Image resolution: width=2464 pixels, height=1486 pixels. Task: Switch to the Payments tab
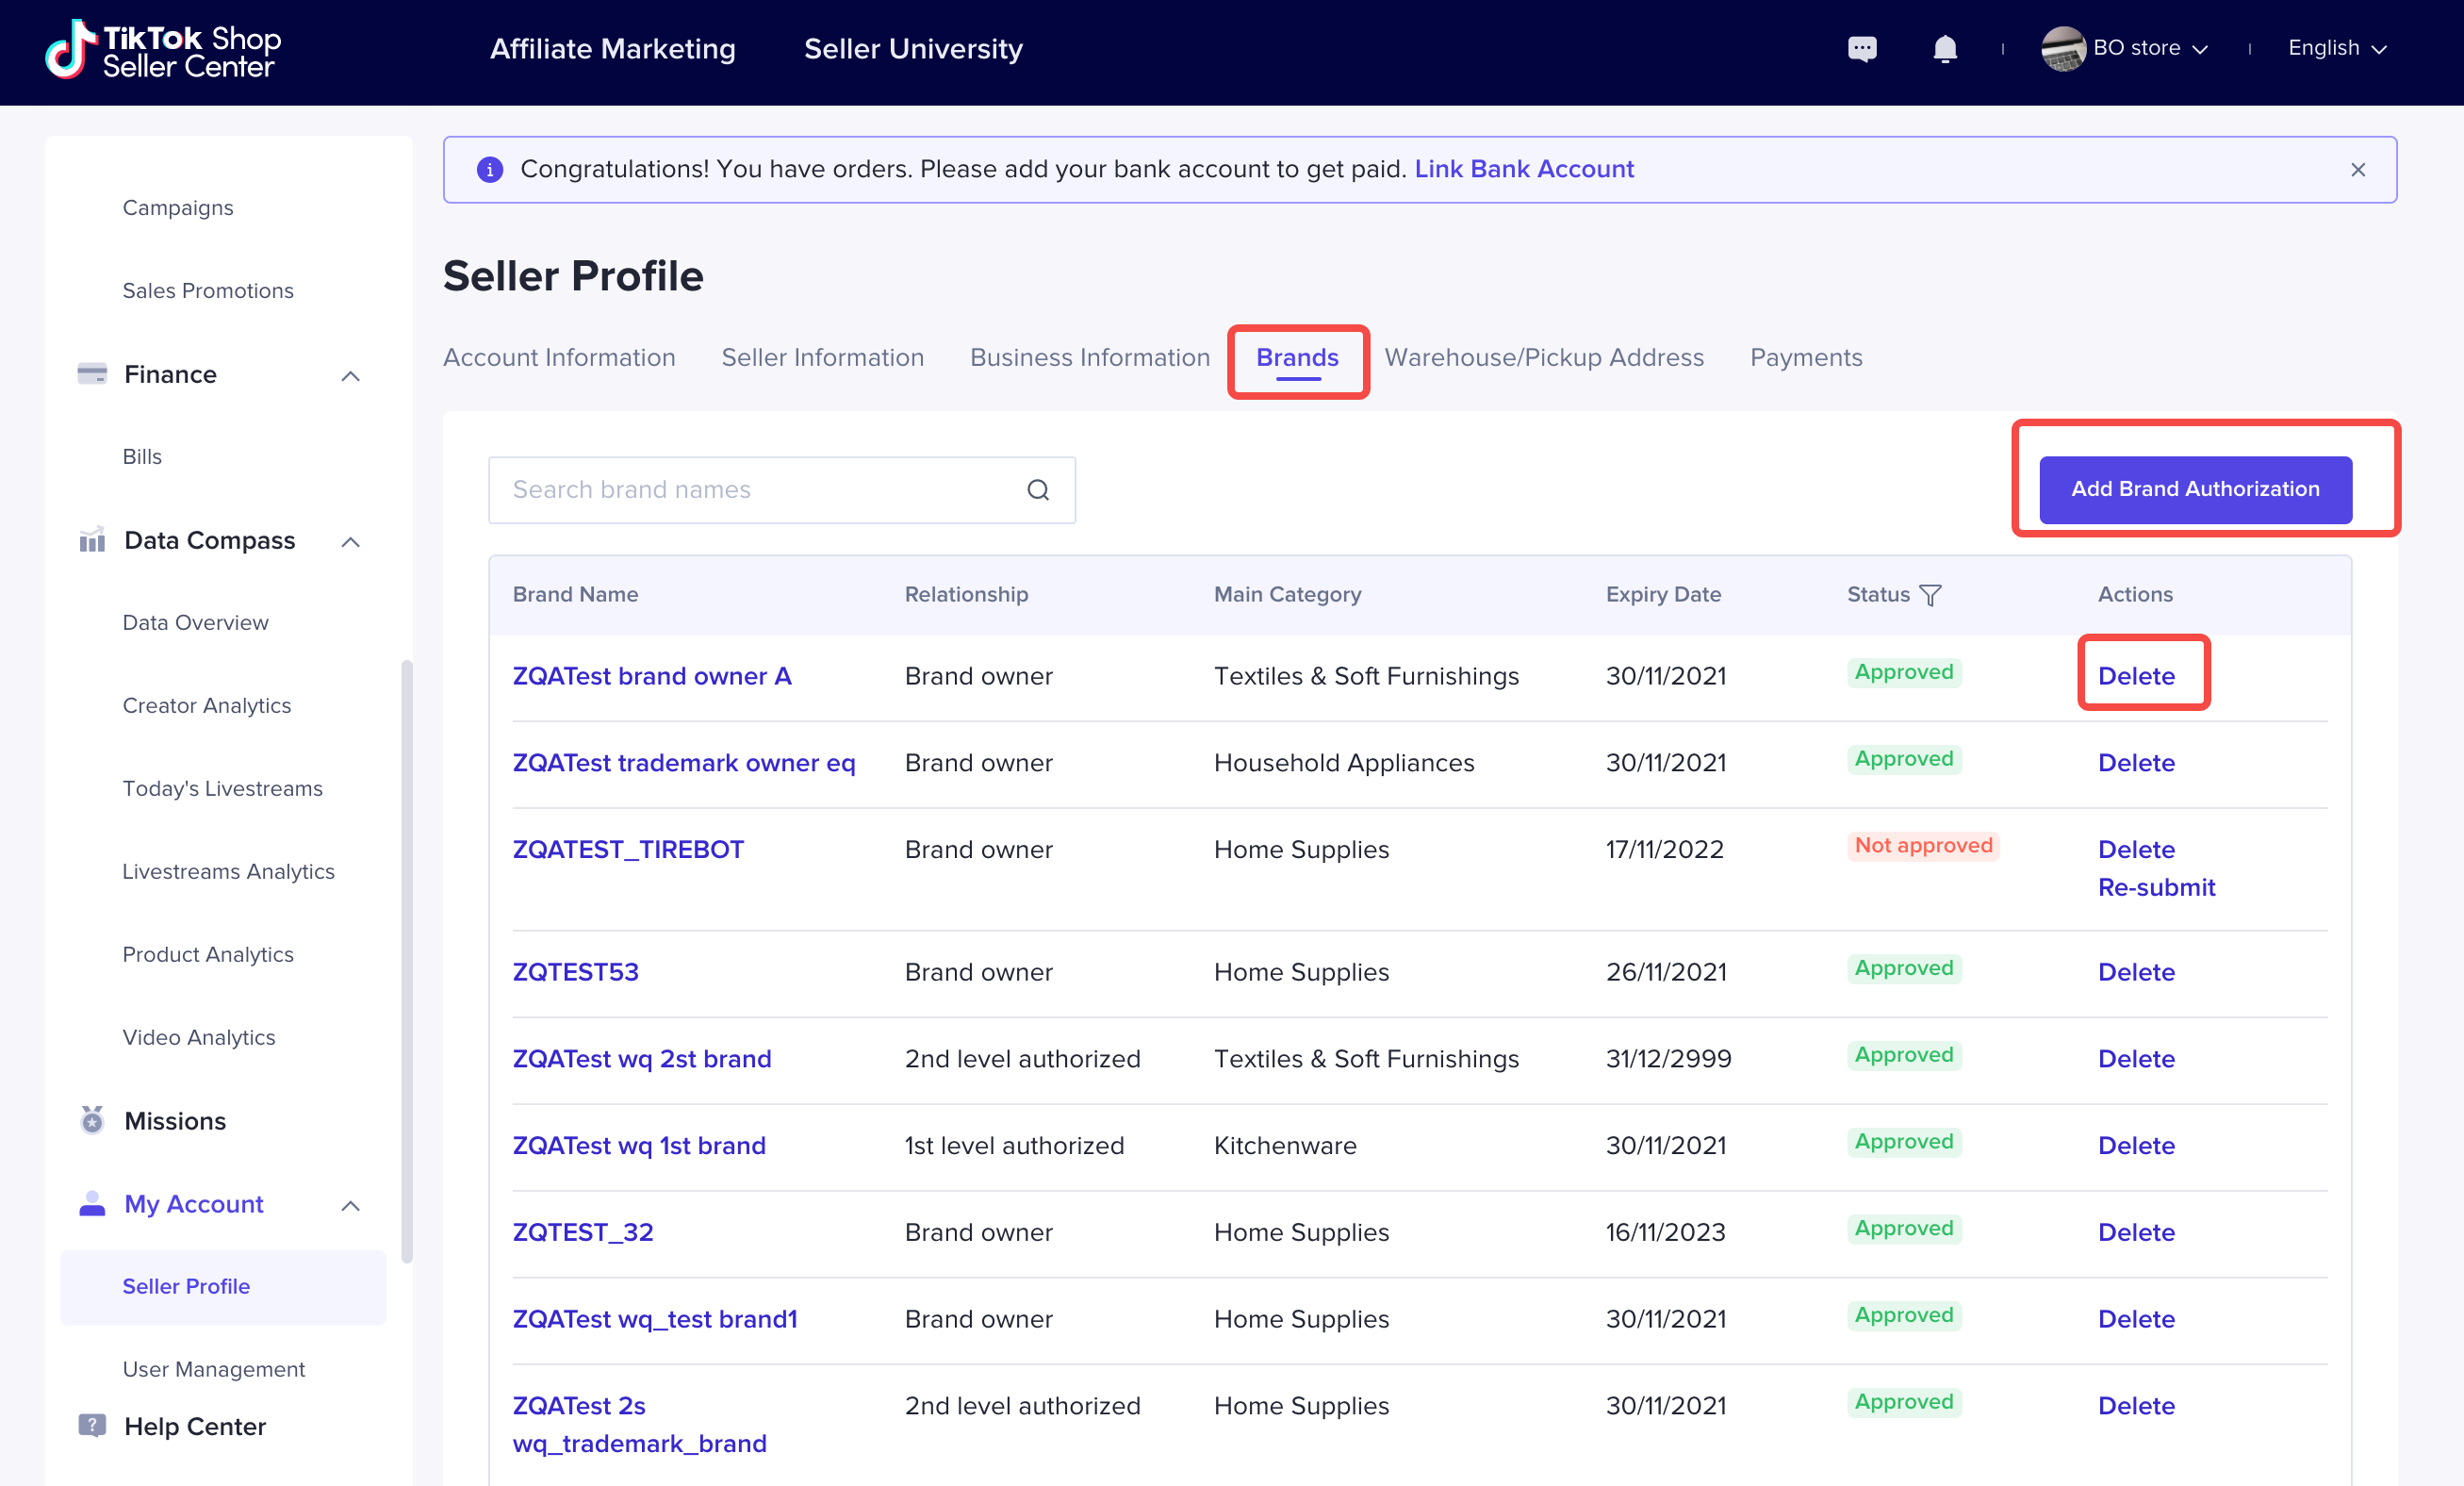1805,357
